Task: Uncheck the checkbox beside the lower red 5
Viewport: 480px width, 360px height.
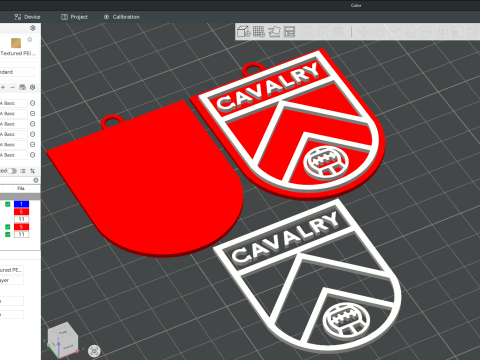Action: click(8, 227)
